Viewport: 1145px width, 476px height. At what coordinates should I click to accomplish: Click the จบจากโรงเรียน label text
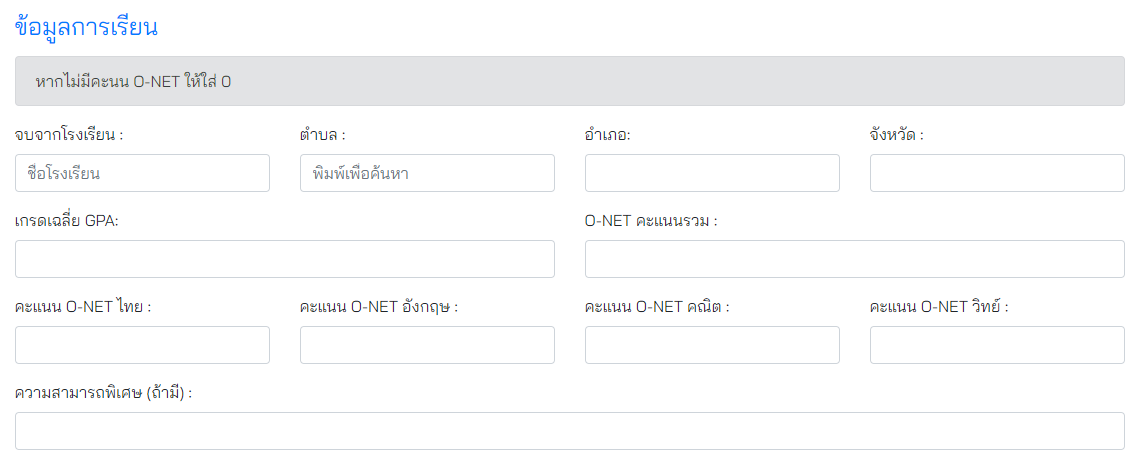click(x=76, y=135)
